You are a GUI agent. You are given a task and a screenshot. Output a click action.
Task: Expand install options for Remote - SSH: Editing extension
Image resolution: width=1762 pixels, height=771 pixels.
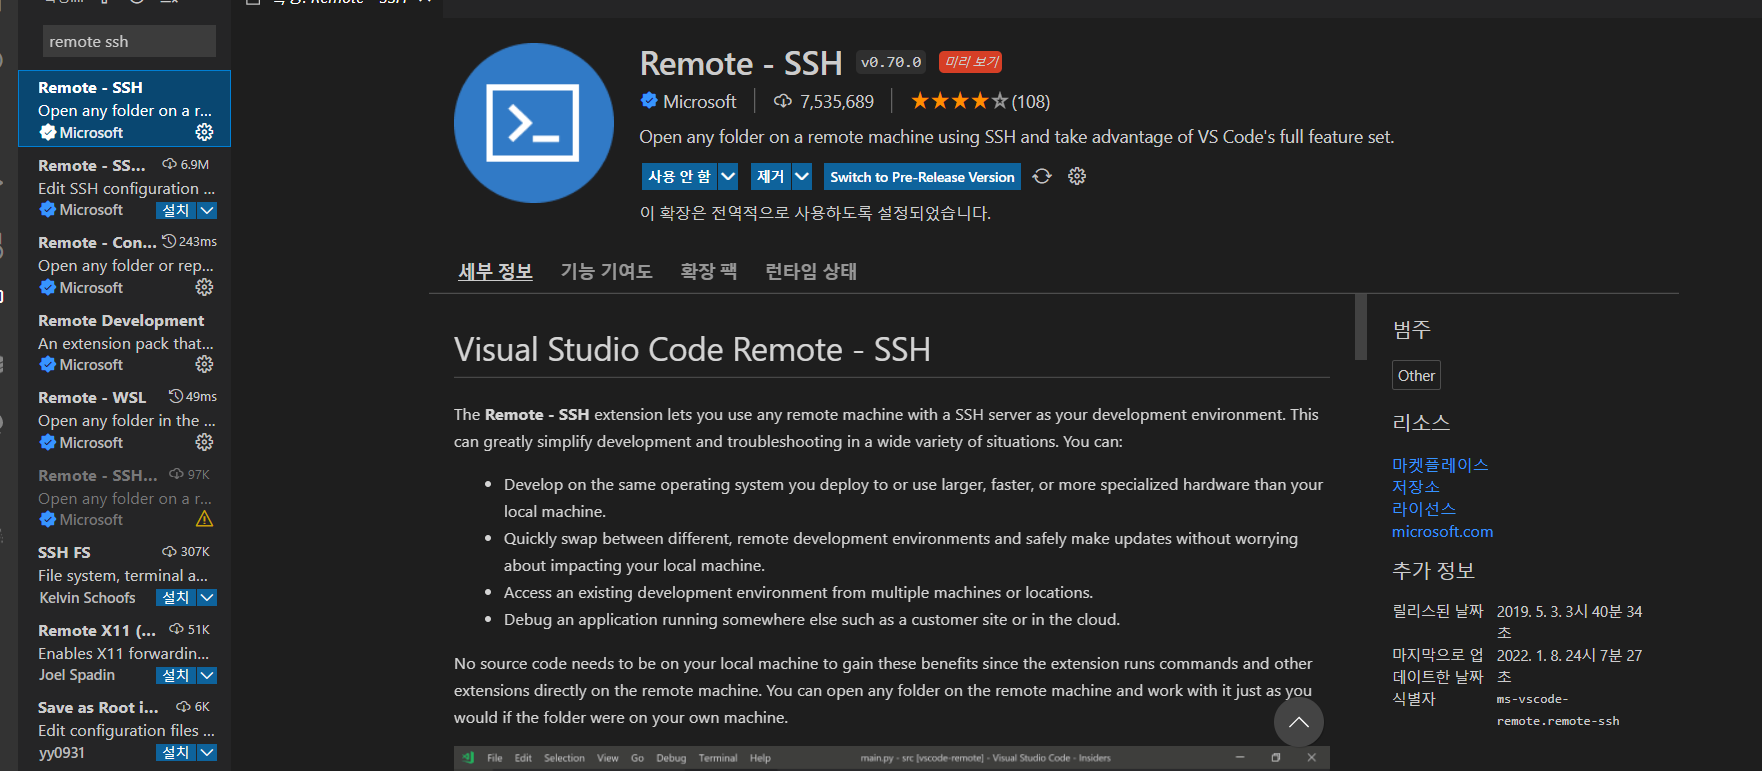click(x=207, y=210)
